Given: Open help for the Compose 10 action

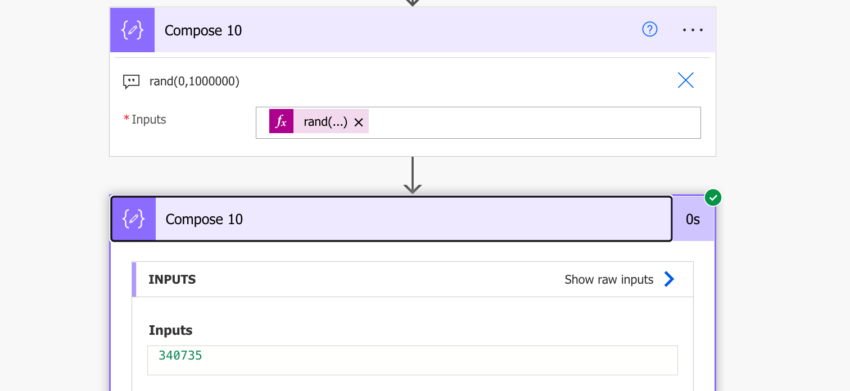Looking at the screenshot, I should (649, 29).
